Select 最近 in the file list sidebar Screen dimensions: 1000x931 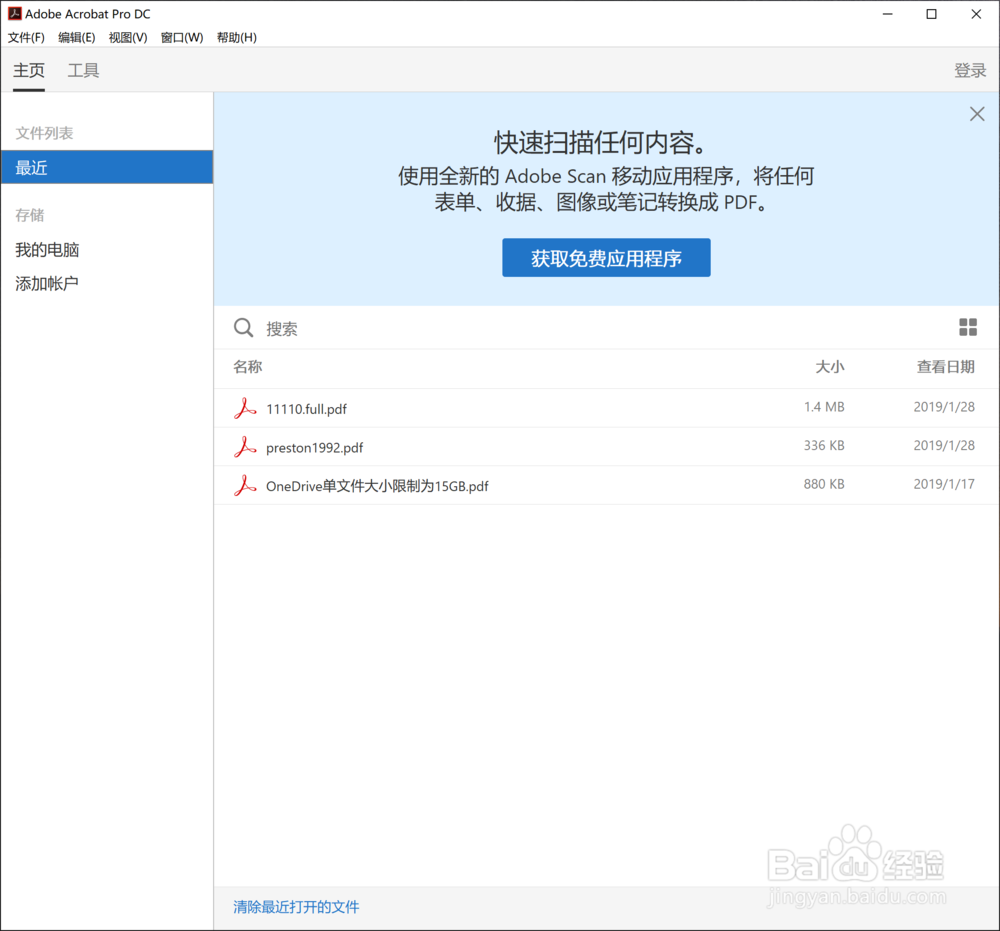(x=107, y=167)
